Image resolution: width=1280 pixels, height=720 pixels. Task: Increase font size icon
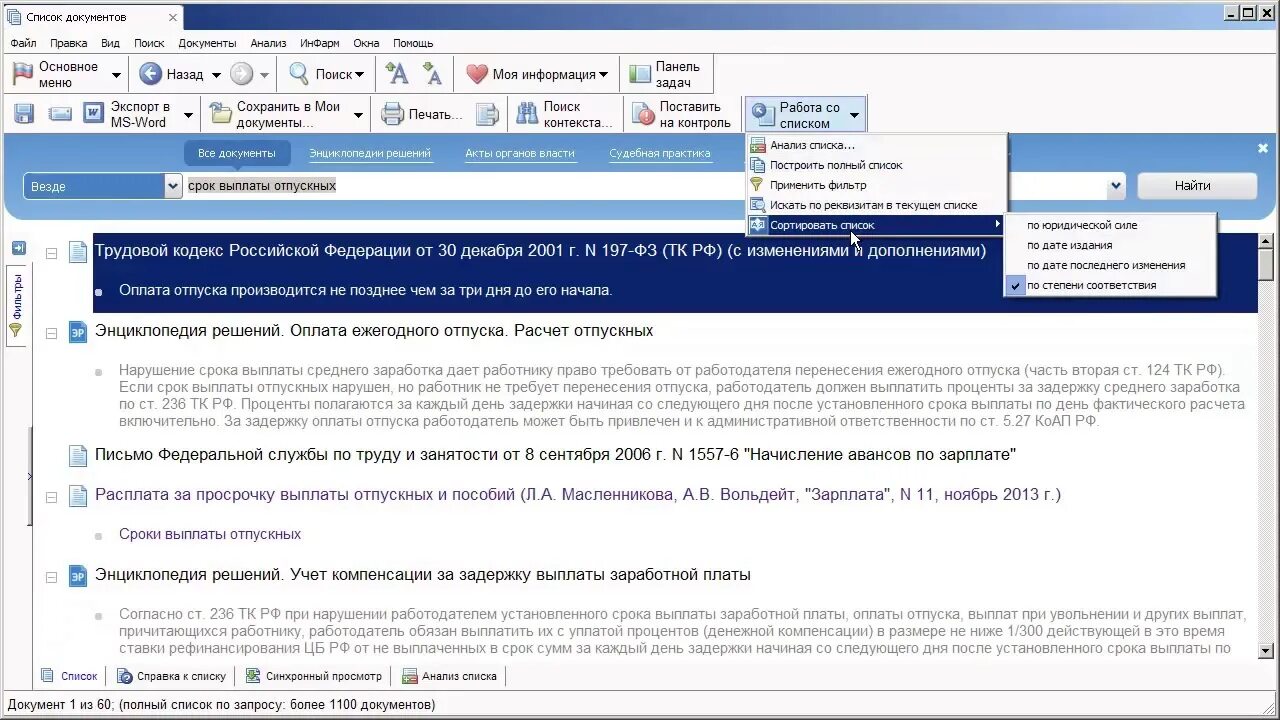[x=397, y=74]
